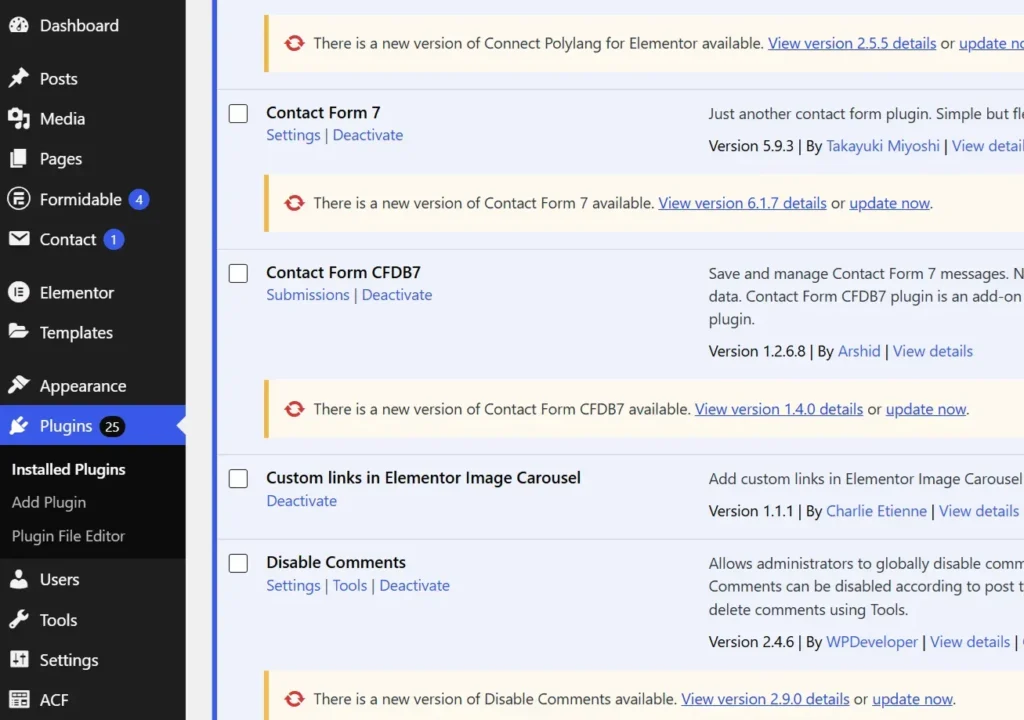This screenshot has height=720, width=1024.
Task: Open author link Charlie Etienne
Action: tap(876, 511)
